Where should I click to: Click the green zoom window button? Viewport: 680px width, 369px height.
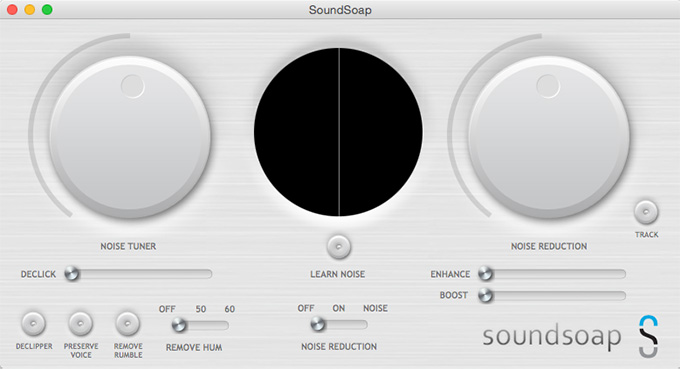47,10
